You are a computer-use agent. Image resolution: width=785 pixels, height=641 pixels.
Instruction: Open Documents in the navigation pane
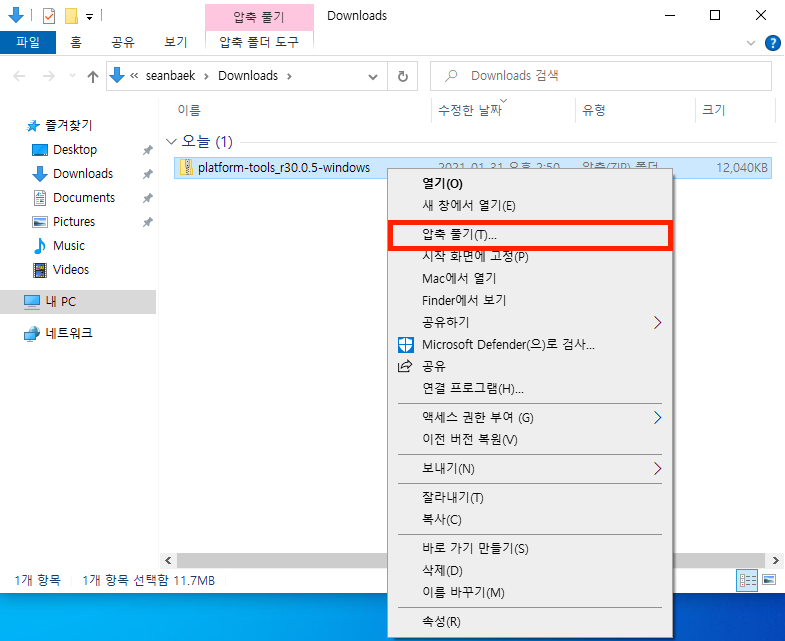click(x=84, y=198)
